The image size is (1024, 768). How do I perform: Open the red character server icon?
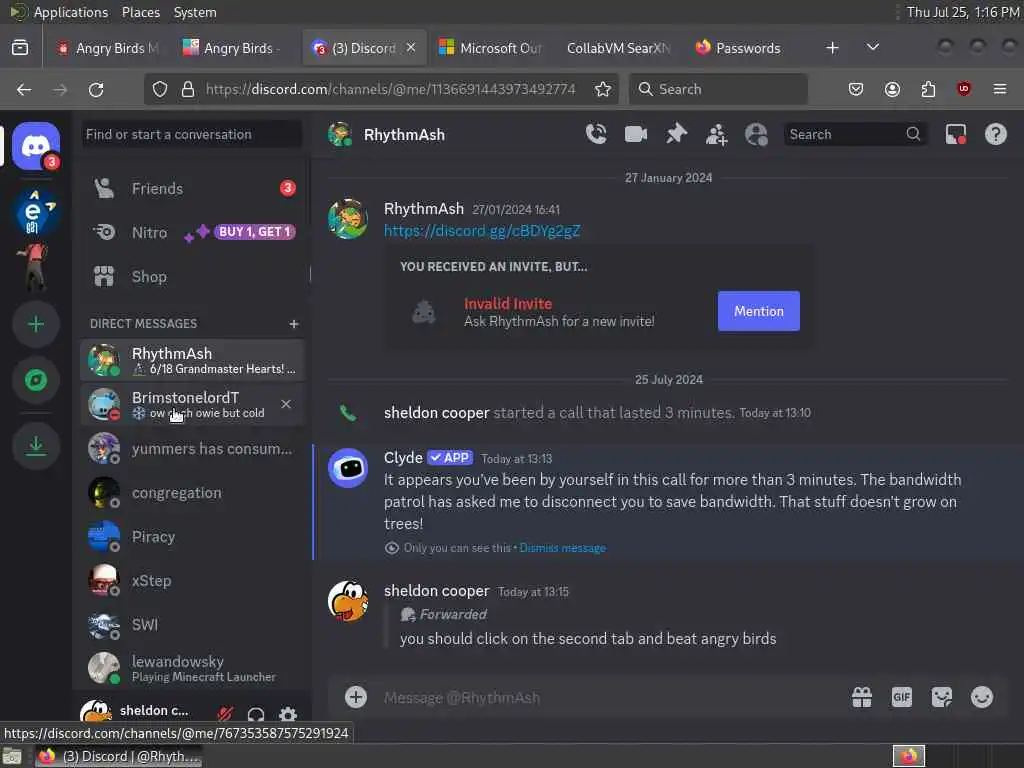[35, 266]
